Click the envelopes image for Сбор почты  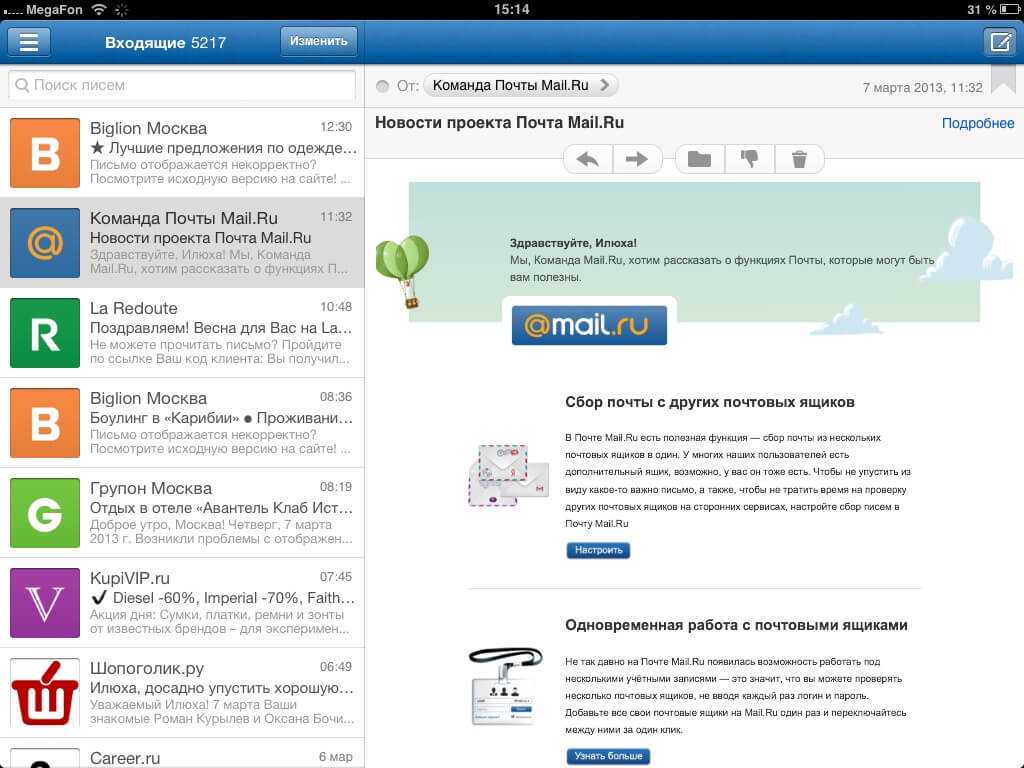[509, 475]
